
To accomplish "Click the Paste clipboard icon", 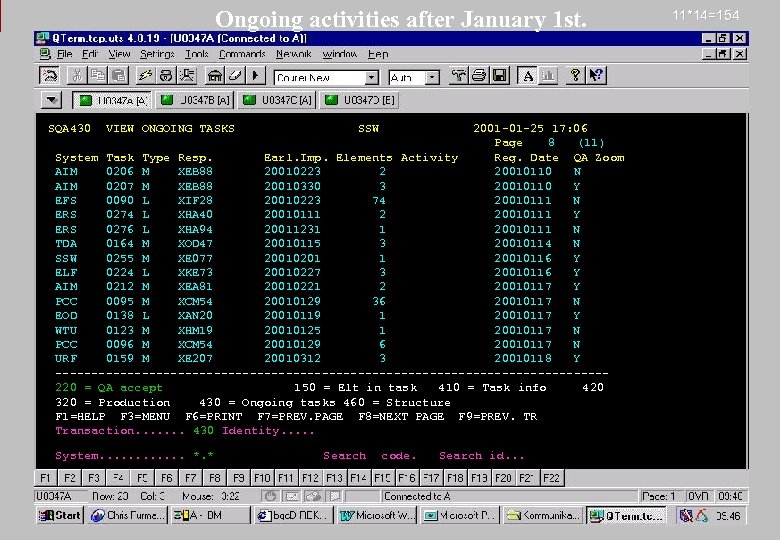I will pos(118,76).
